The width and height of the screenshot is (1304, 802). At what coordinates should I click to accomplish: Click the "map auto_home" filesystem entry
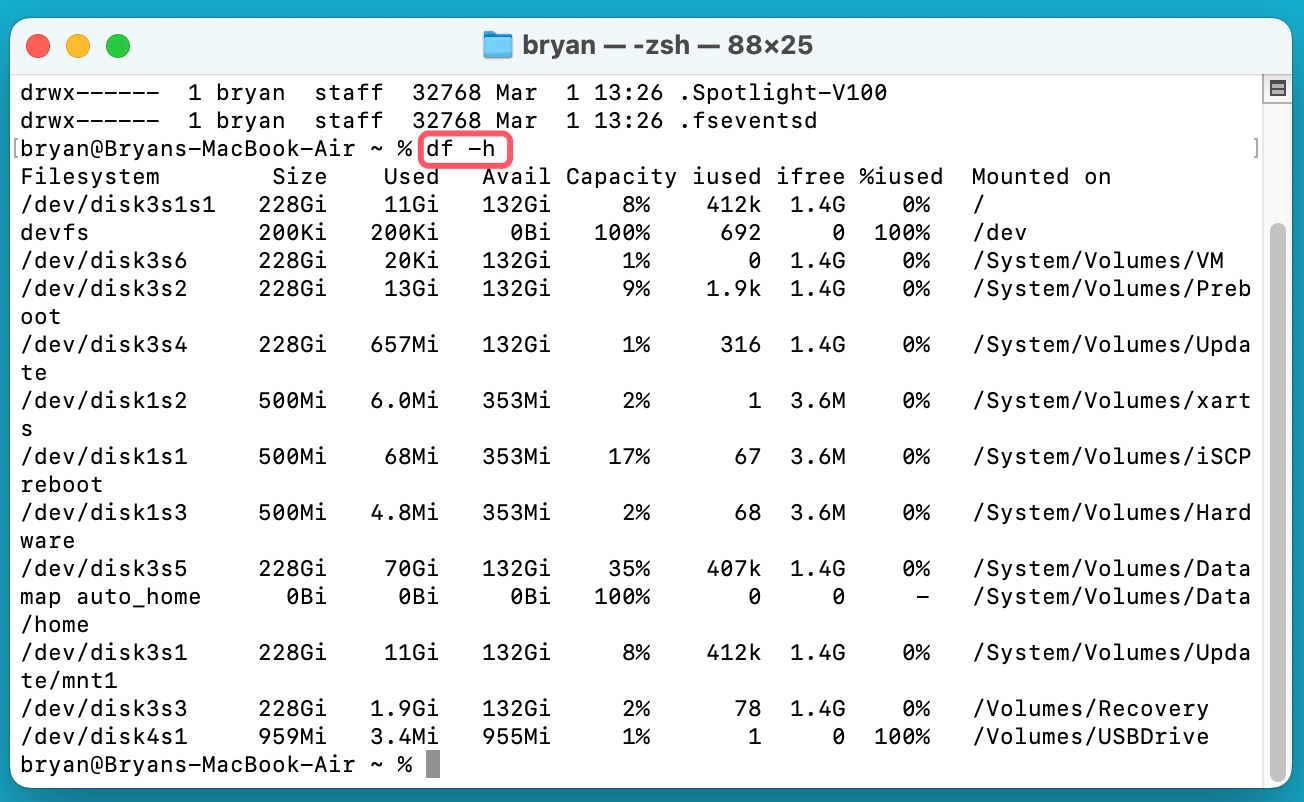pyautogui.click(x=110, y=597)
